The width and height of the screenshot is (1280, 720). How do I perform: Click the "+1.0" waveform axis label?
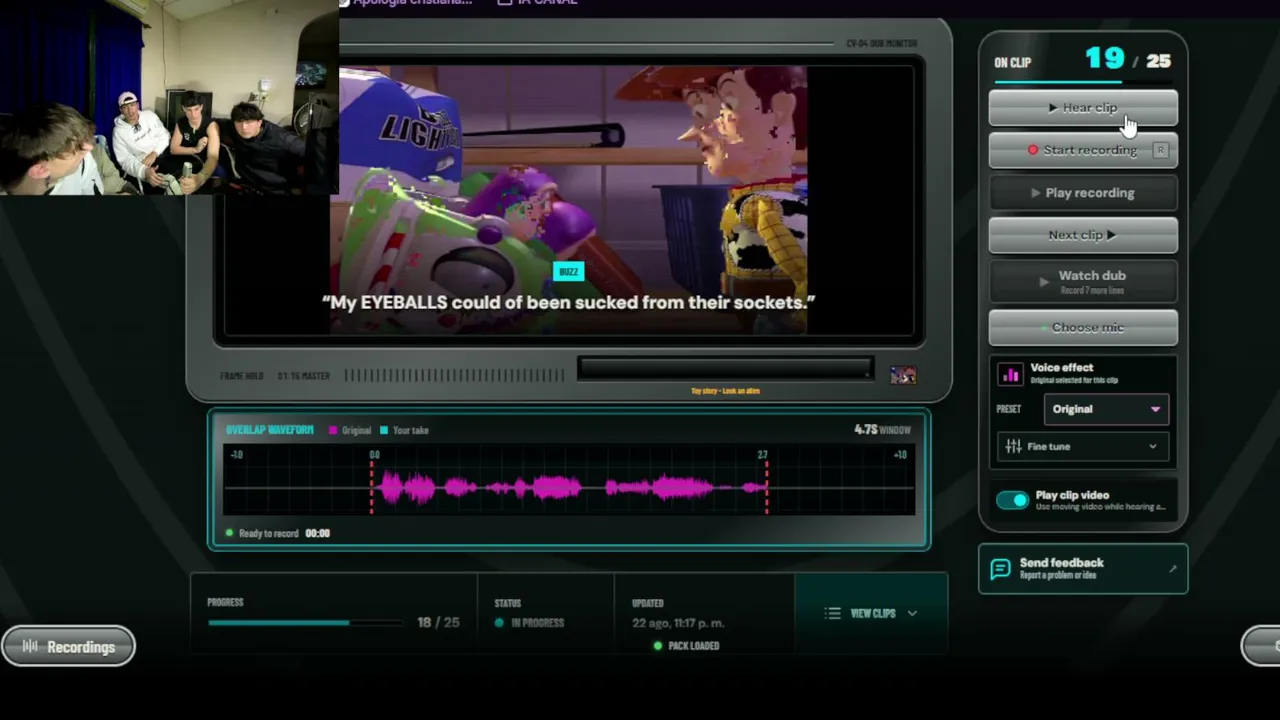pyautogui.click(x=900, y=455)
